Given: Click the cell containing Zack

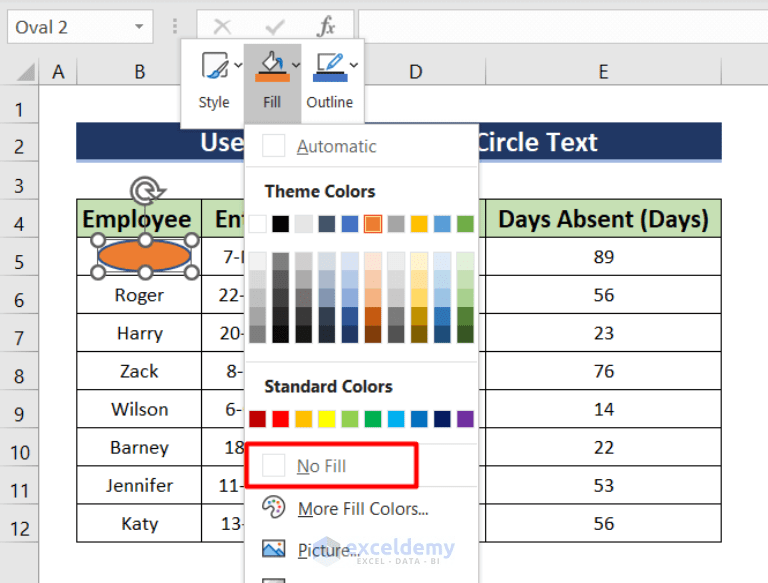Looking at the screenshot, I should point(139,371).
